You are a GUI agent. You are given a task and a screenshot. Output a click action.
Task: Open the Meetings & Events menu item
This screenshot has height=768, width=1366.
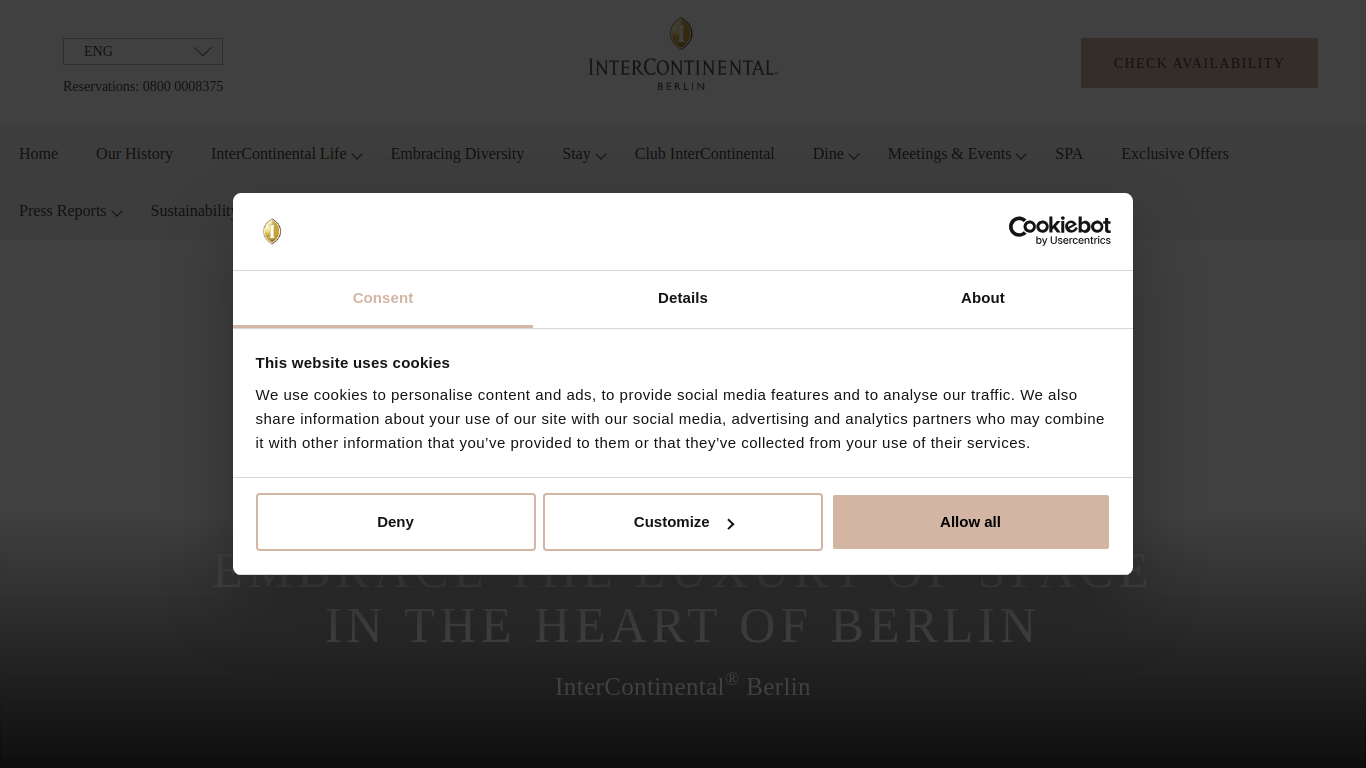(x=949, y=154)
